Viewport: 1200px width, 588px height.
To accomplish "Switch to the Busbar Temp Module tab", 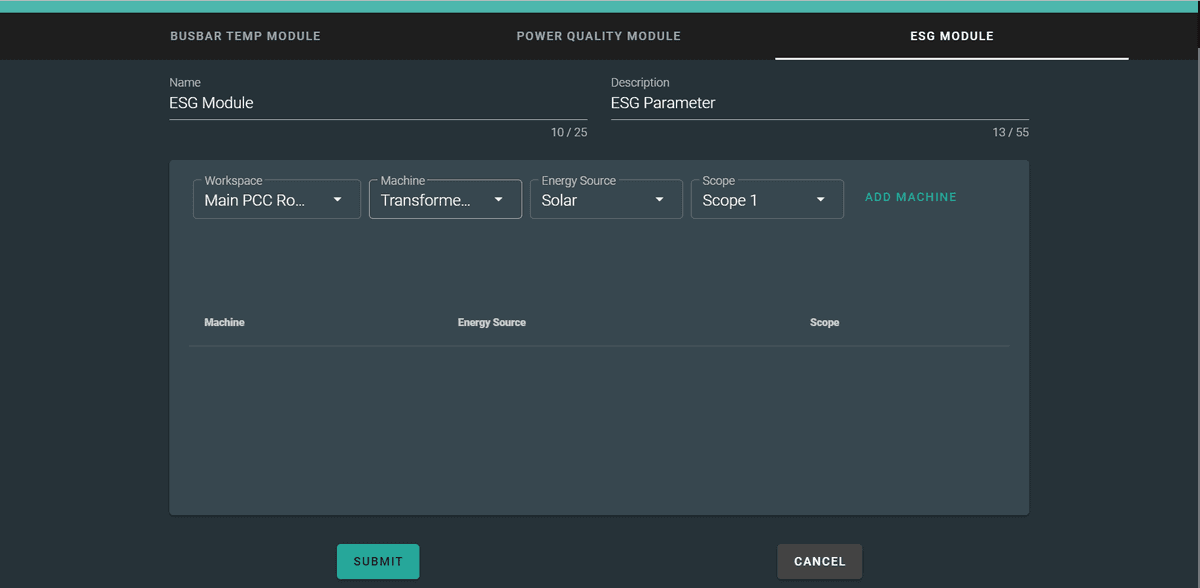I will point(245,36).
